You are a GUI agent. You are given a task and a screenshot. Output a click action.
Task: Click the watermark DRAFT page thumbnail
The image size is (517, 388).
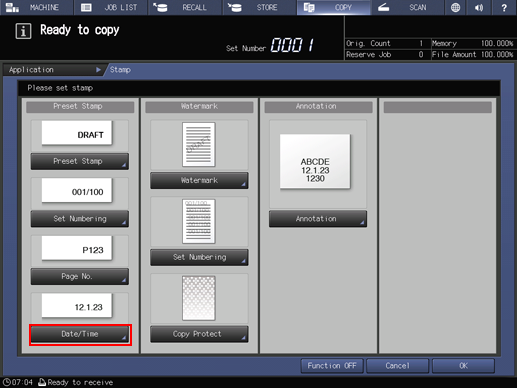pyautogui.click(x=199, y=144)
